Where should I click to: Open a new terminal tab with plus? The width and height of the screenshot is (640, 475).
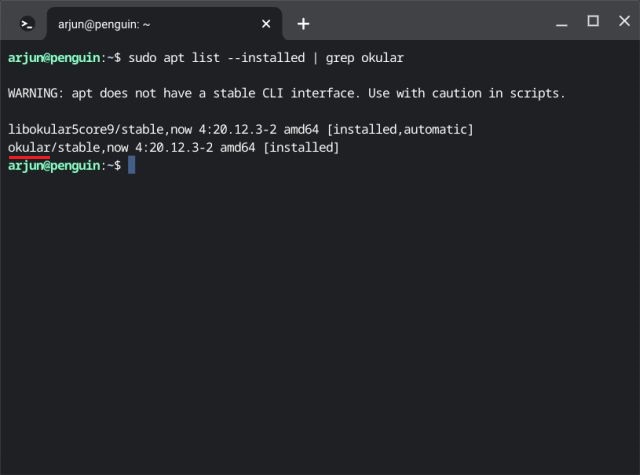pyautogui.click(x=303, y=23)
